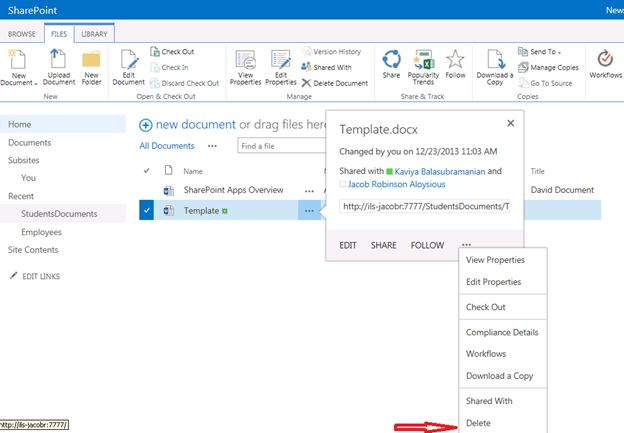
Task: Click the Share ribbon icon
Action: [x=392, y=59]
